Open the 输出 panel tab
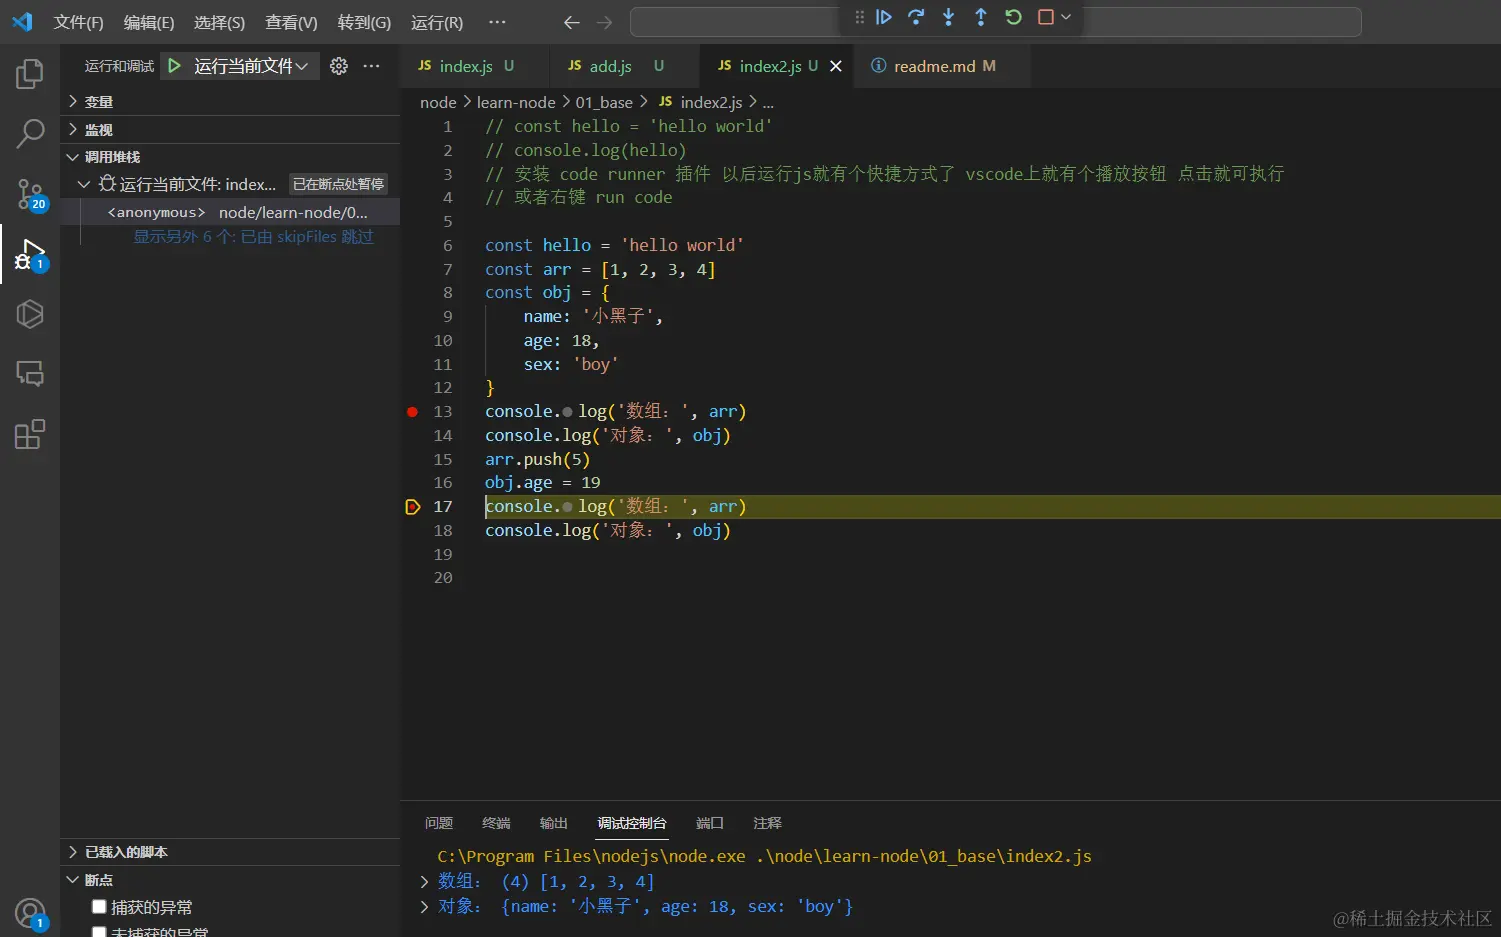Image resolution: width=1501 pixels, height=937 pixels. [x=553, y=823]
